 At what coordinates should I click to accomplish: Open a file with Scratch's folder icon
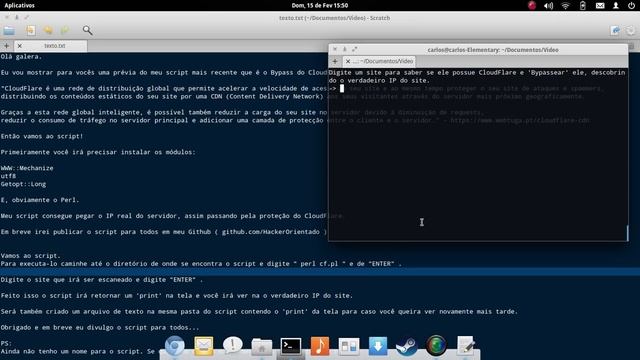click(x=9, y=31)
